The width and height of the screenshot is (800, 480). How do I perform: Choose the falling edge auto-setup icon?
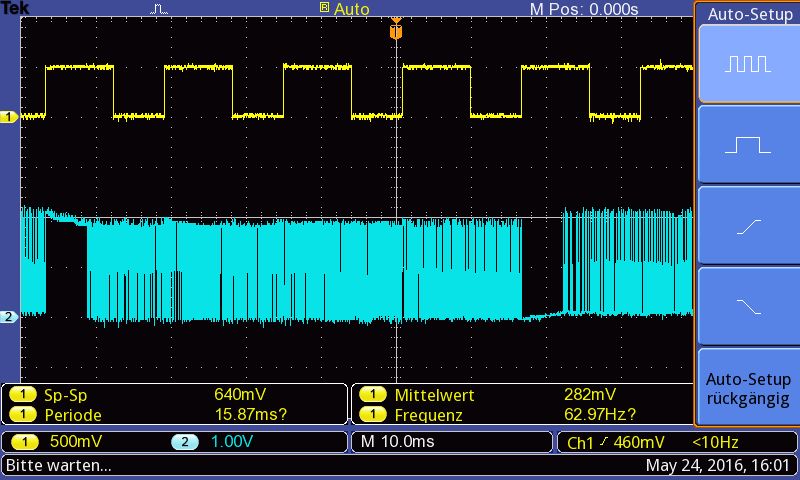coord(748,306)
